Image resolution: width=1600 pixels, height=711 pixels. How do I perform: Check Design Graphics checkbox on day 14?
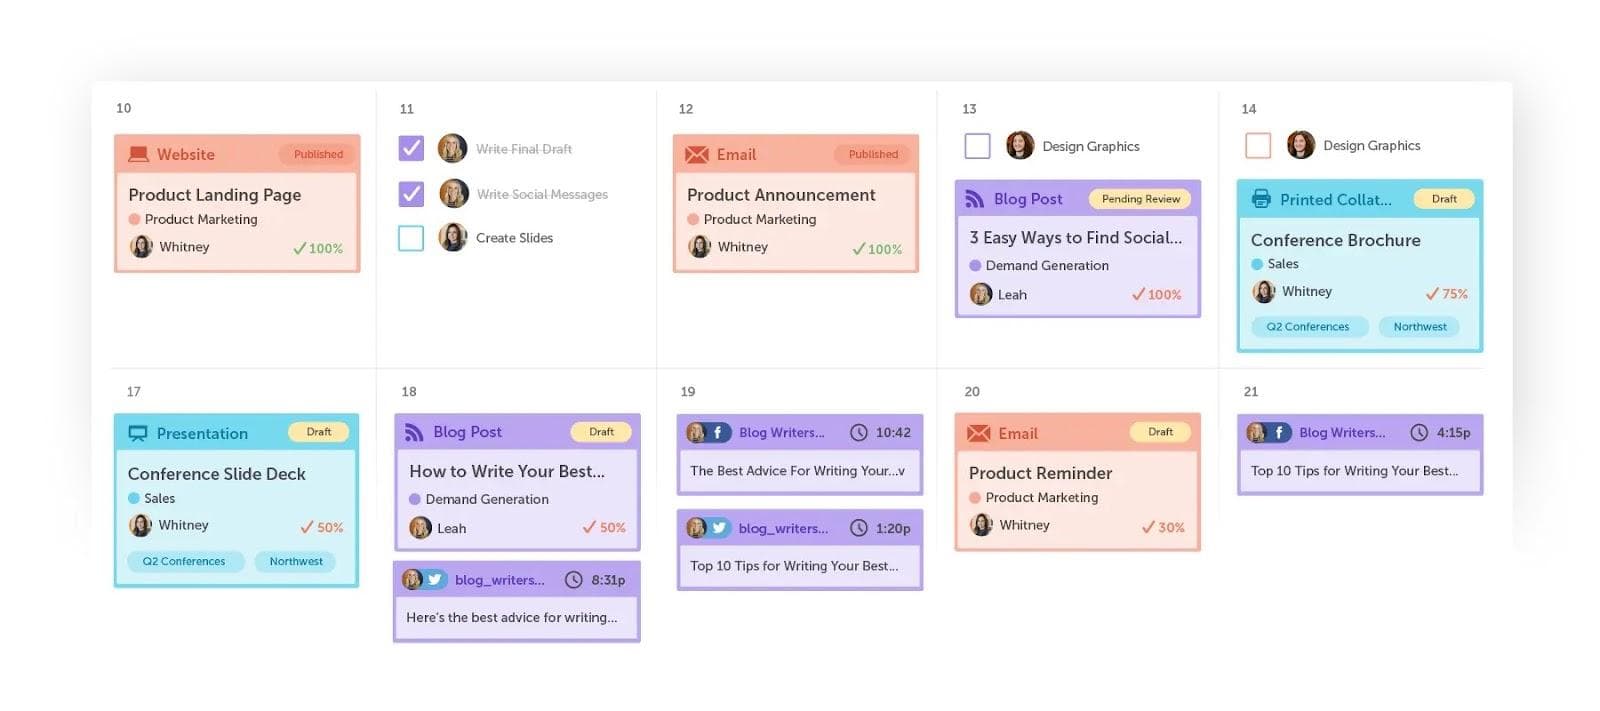pos(1258,146)
